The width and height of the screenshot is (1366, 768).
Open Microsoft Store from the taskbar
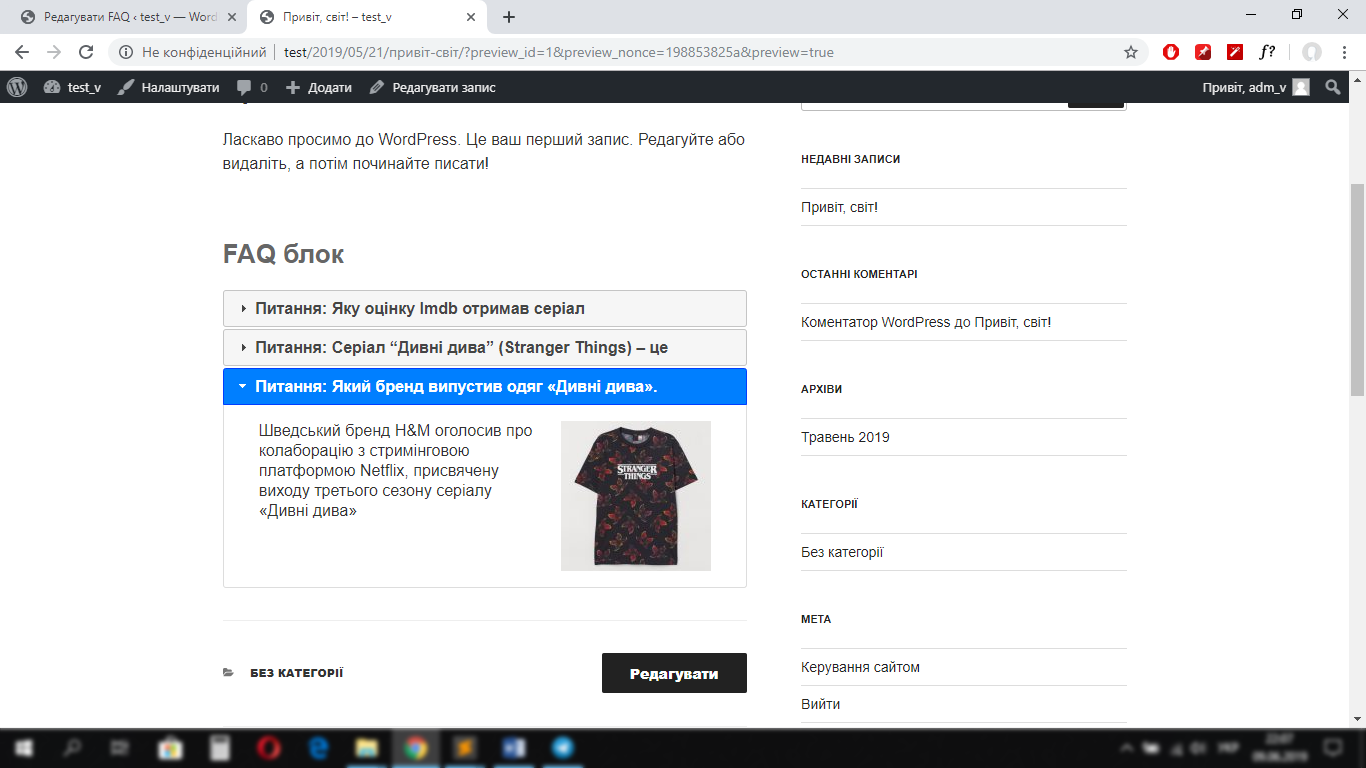(170, 748)
